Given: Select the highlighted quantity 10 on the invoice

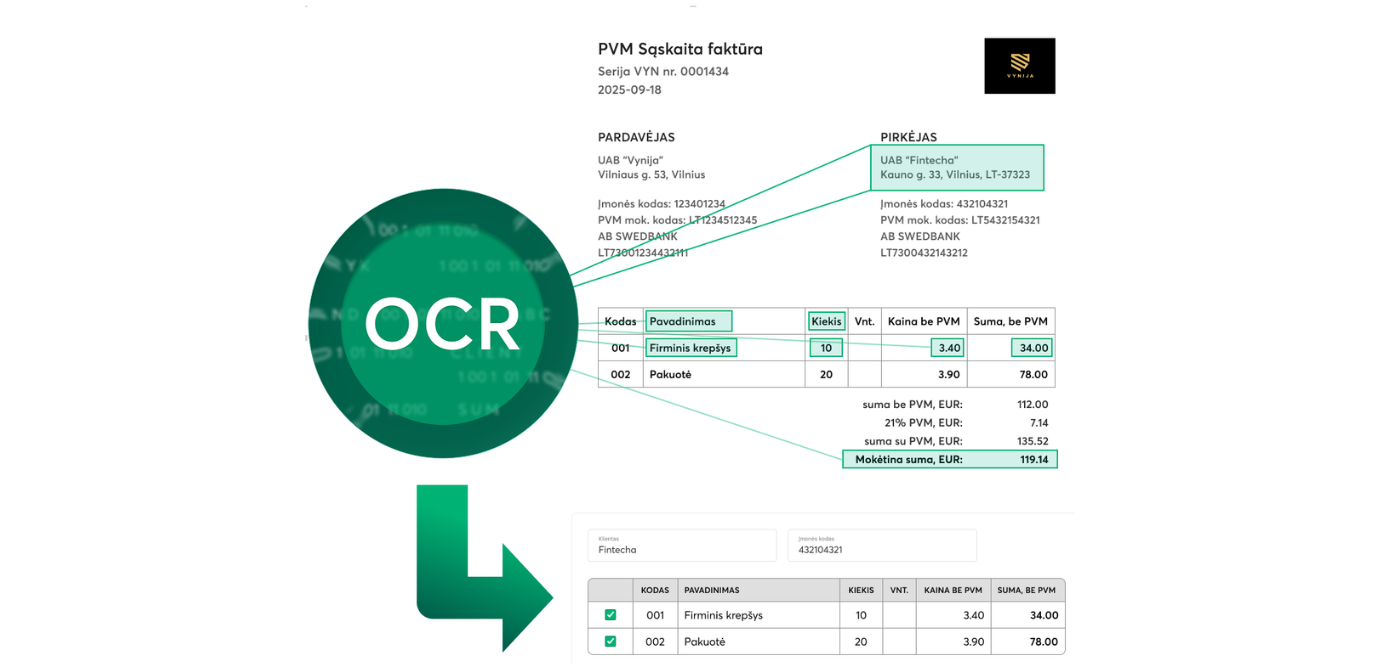Looking at the screenshot, I should coord(826,348).
